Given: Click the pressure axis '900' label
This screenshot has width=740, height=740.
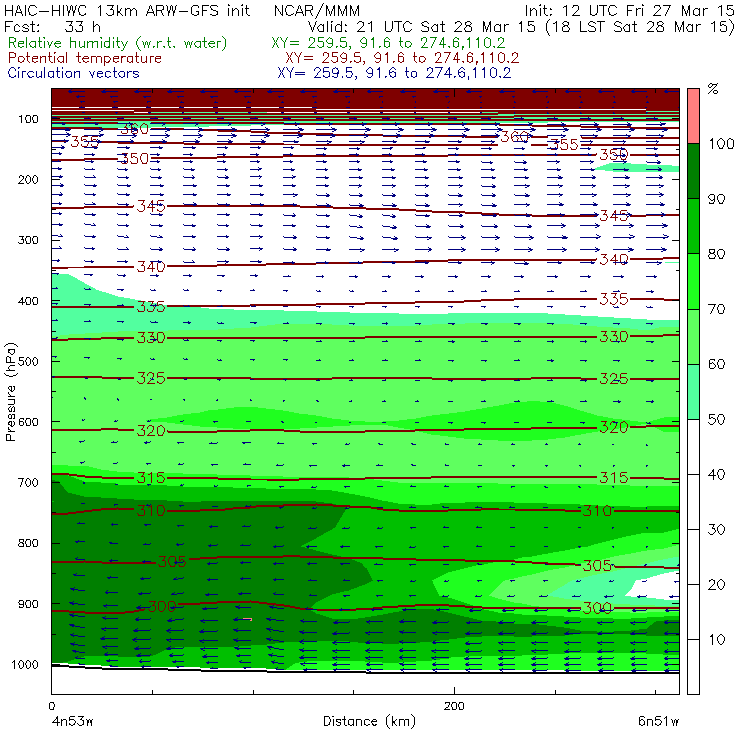Looking at the screenshot, I should (x=28, y=604).
